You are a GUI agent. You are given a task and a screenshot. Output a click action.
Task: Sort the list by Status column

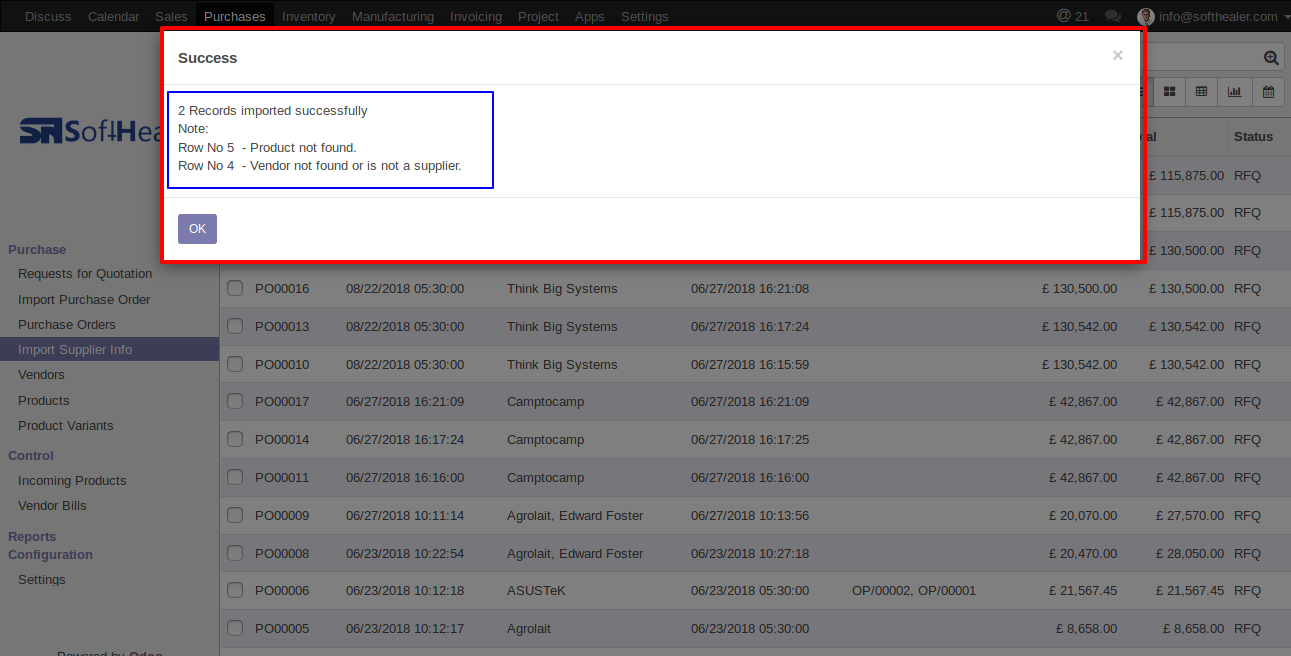coord(1253,137)
